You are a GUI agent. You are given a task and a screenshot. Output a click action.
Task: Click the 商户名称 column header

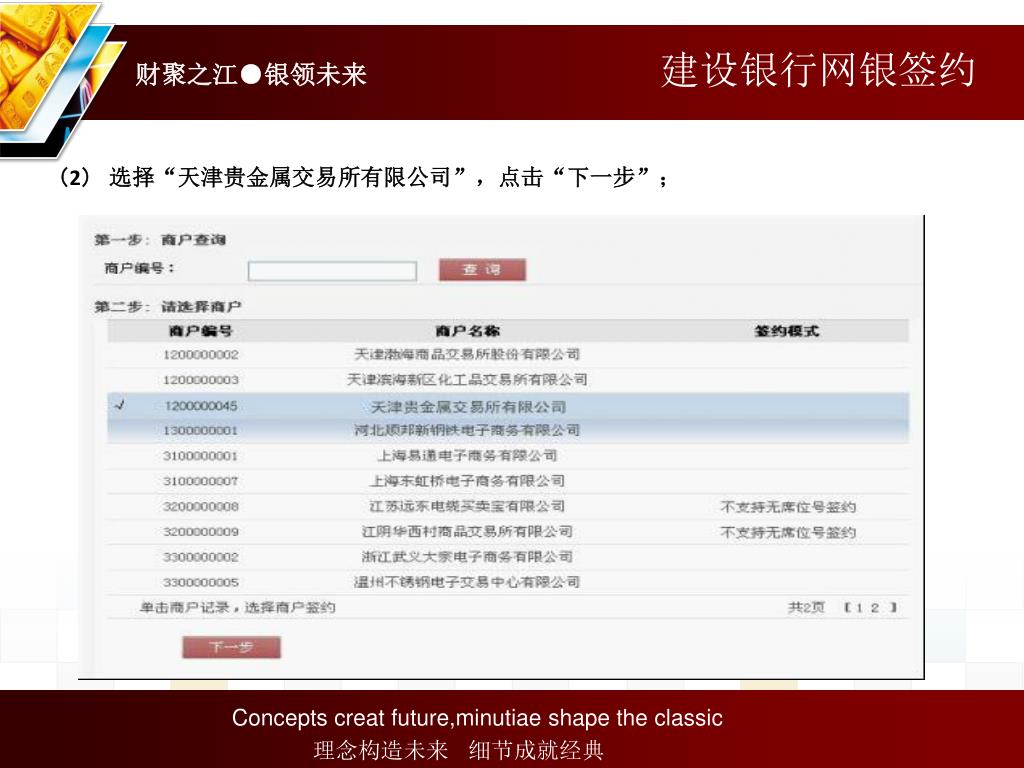468,331
